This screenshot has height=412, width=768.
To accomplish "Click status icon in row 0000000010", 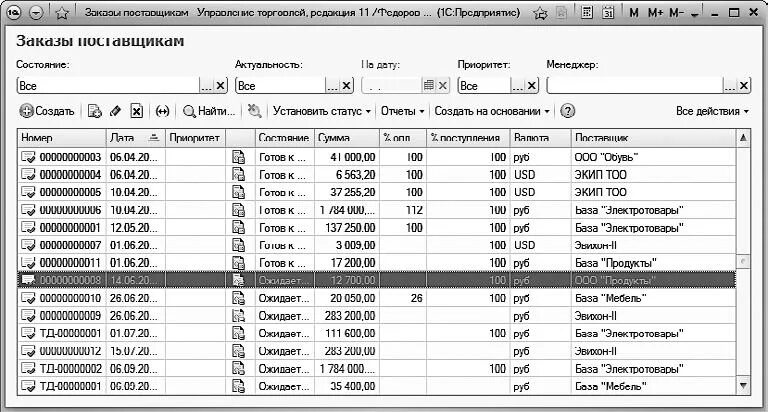I will pos(239,298).
